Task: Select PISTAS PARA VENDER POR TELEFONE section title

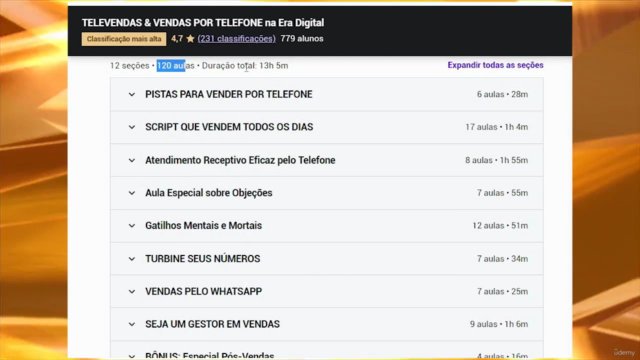Action: (x=229, y=94)
